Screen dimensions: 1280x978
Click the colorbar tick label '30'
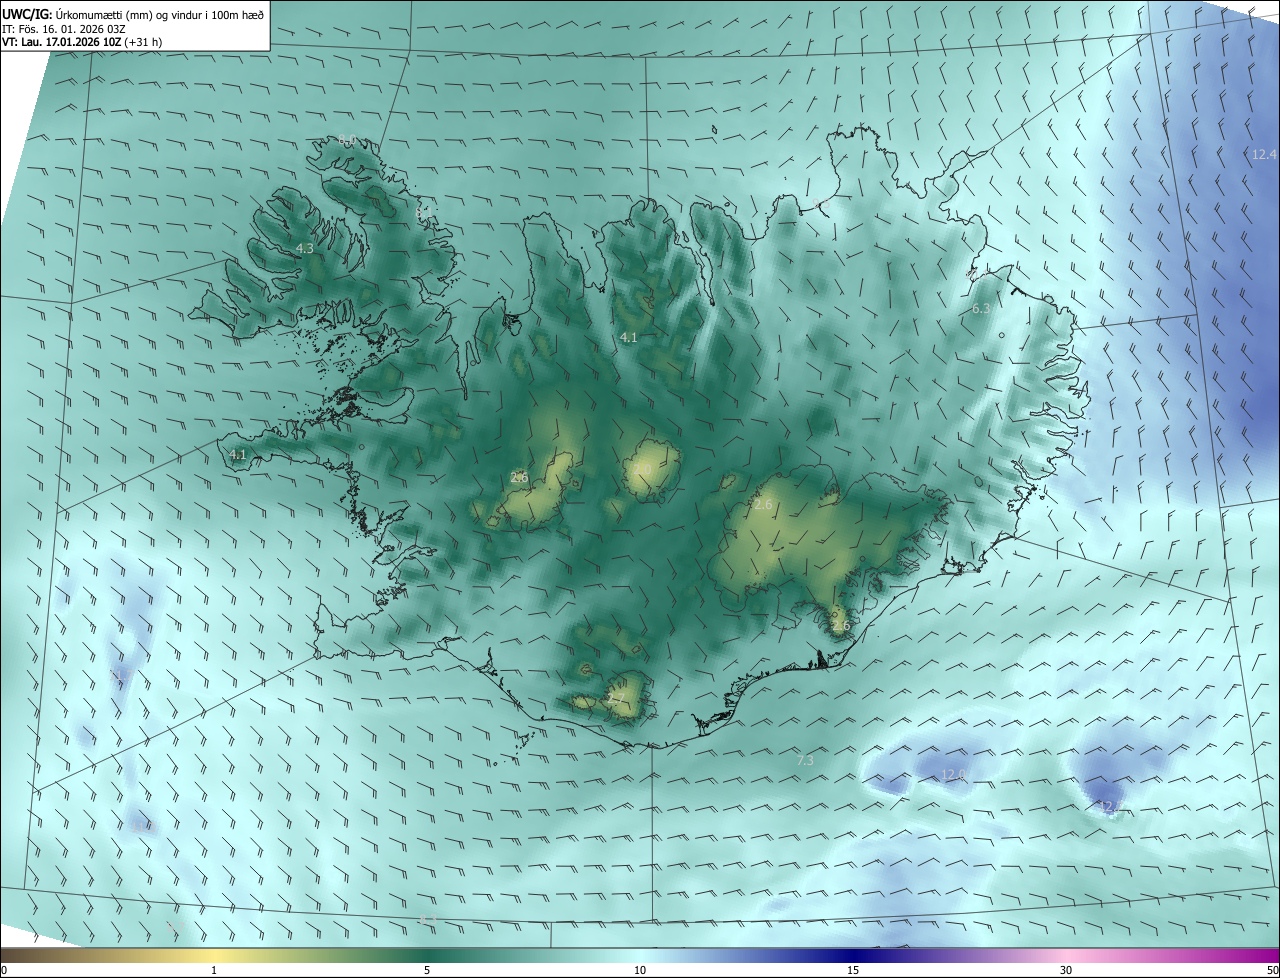point(1066,970)
